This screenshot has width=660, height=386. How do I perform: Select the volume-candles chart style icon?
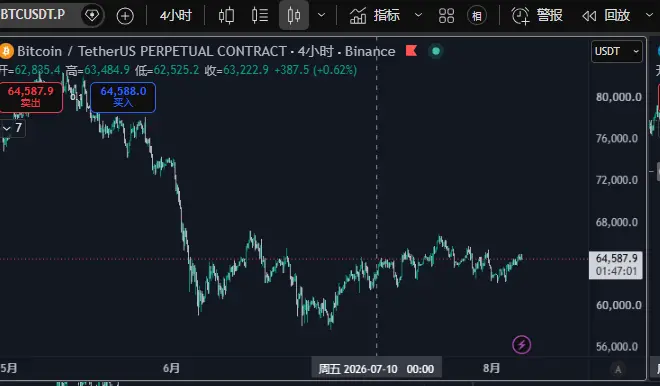pos(260,16)
